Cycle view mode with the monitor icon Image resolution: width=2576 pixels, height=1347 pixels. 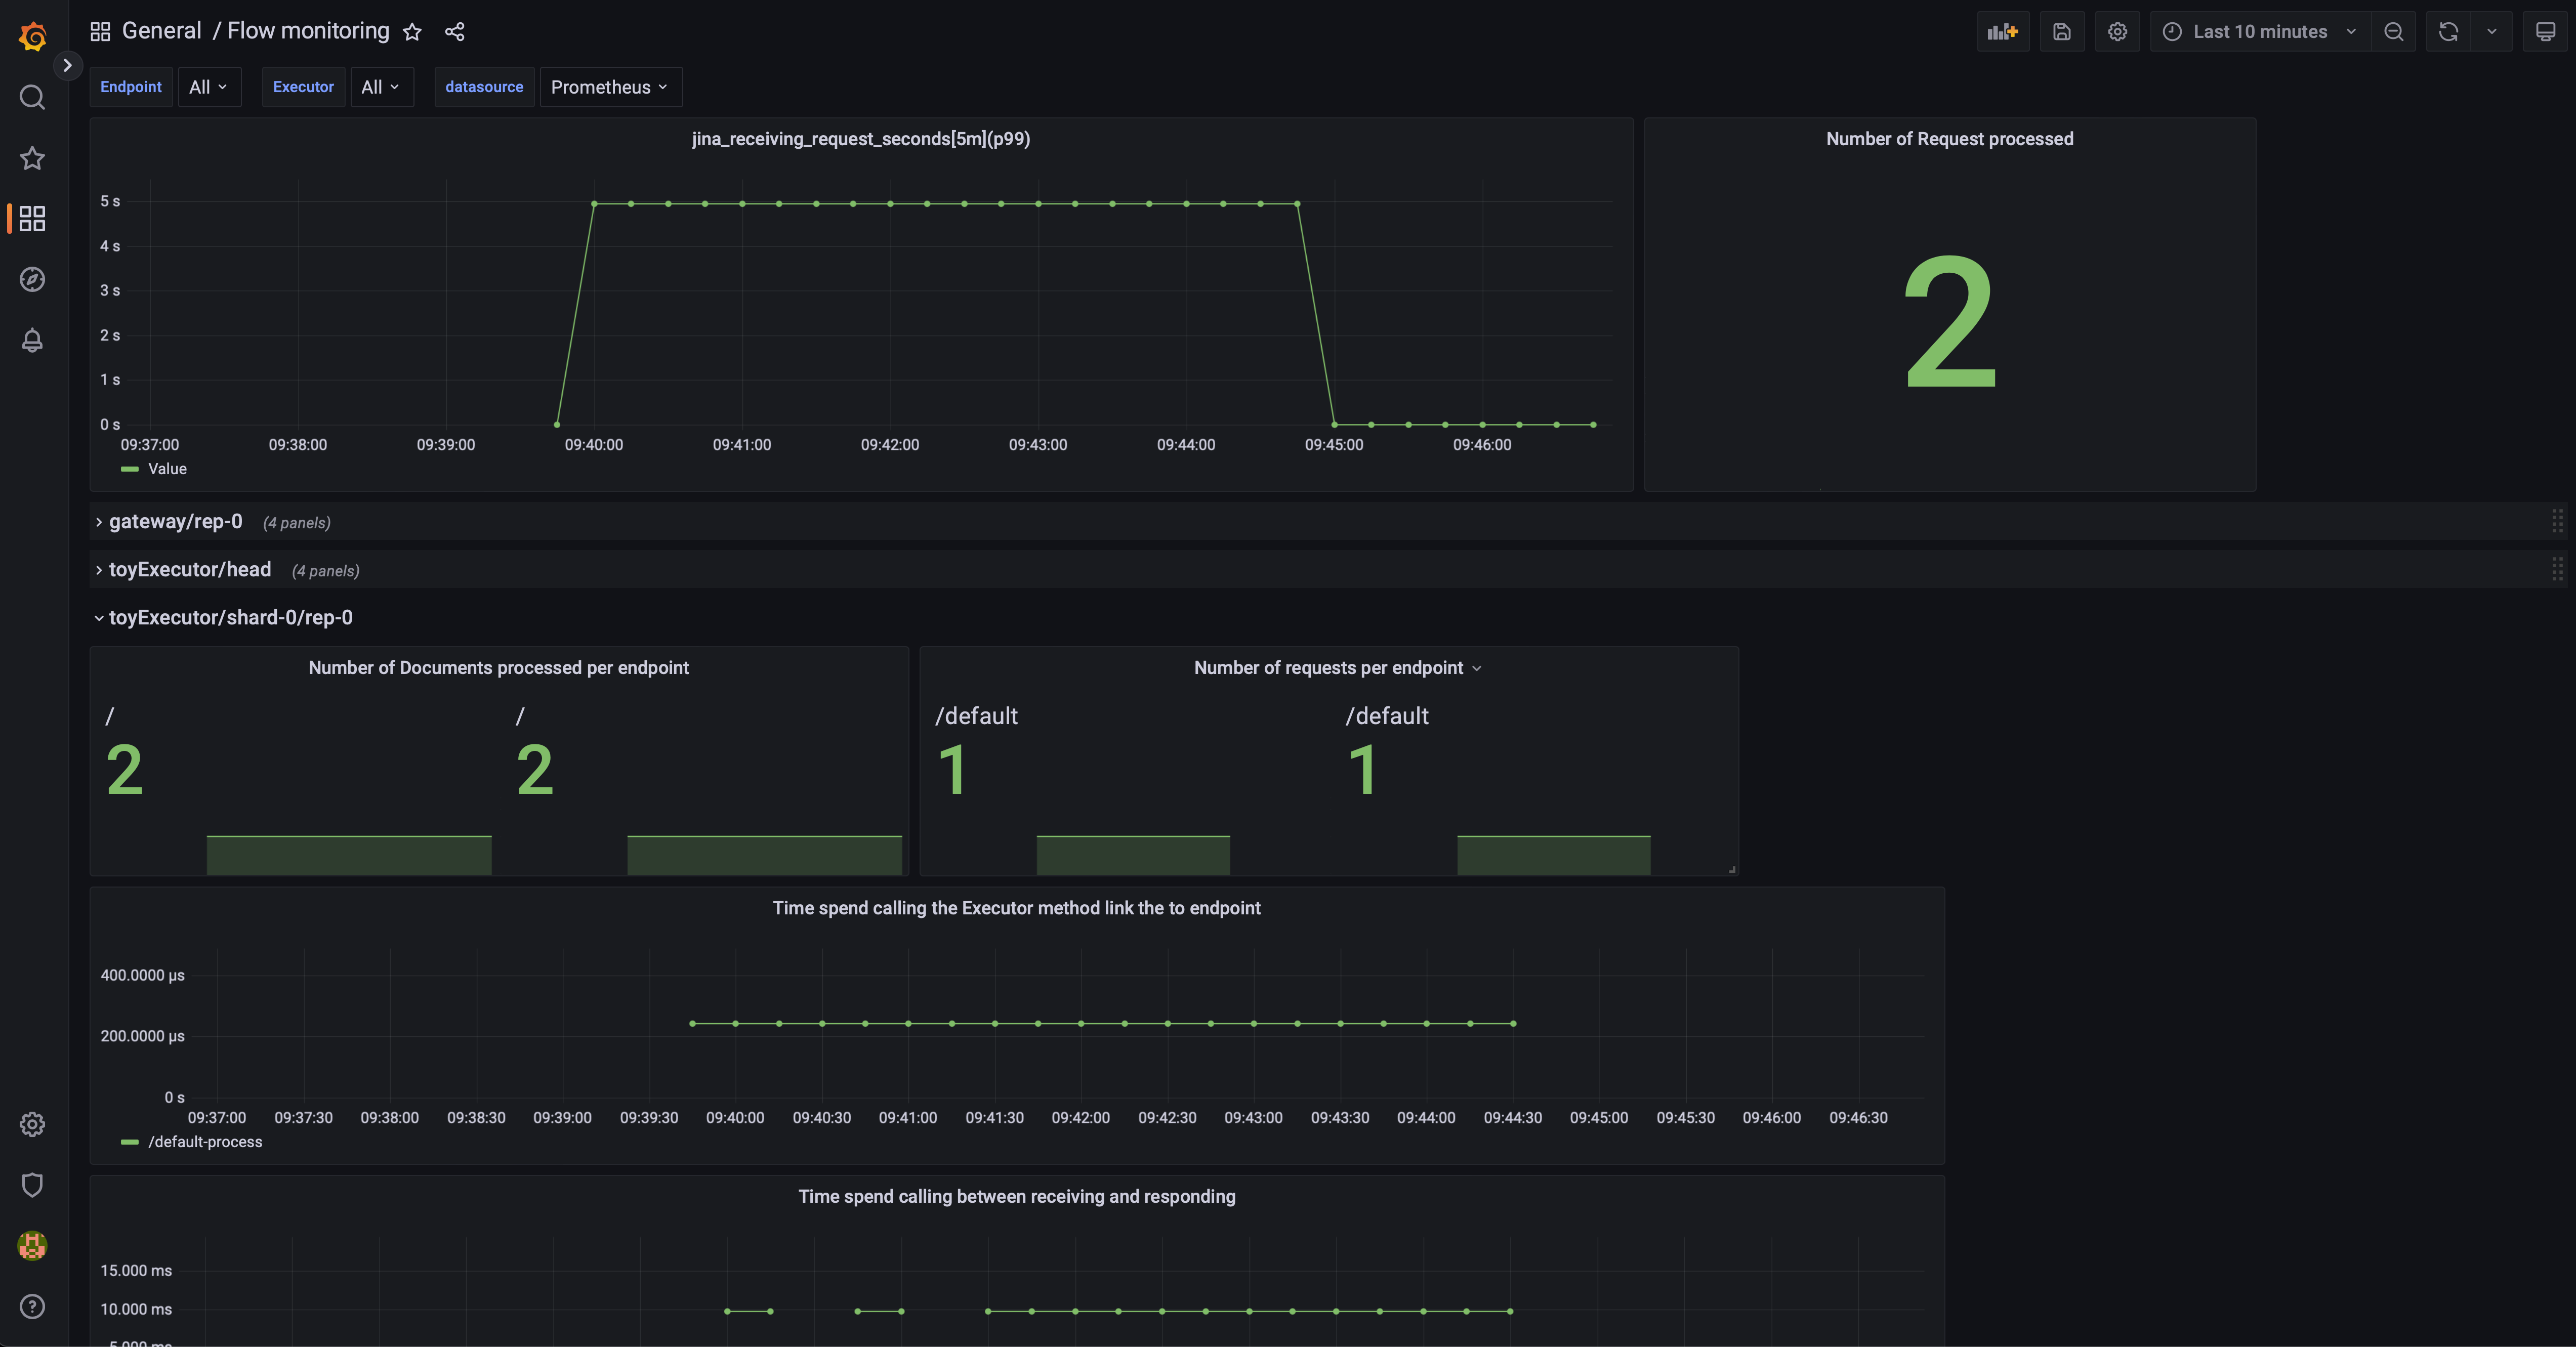click(2545, 32)
